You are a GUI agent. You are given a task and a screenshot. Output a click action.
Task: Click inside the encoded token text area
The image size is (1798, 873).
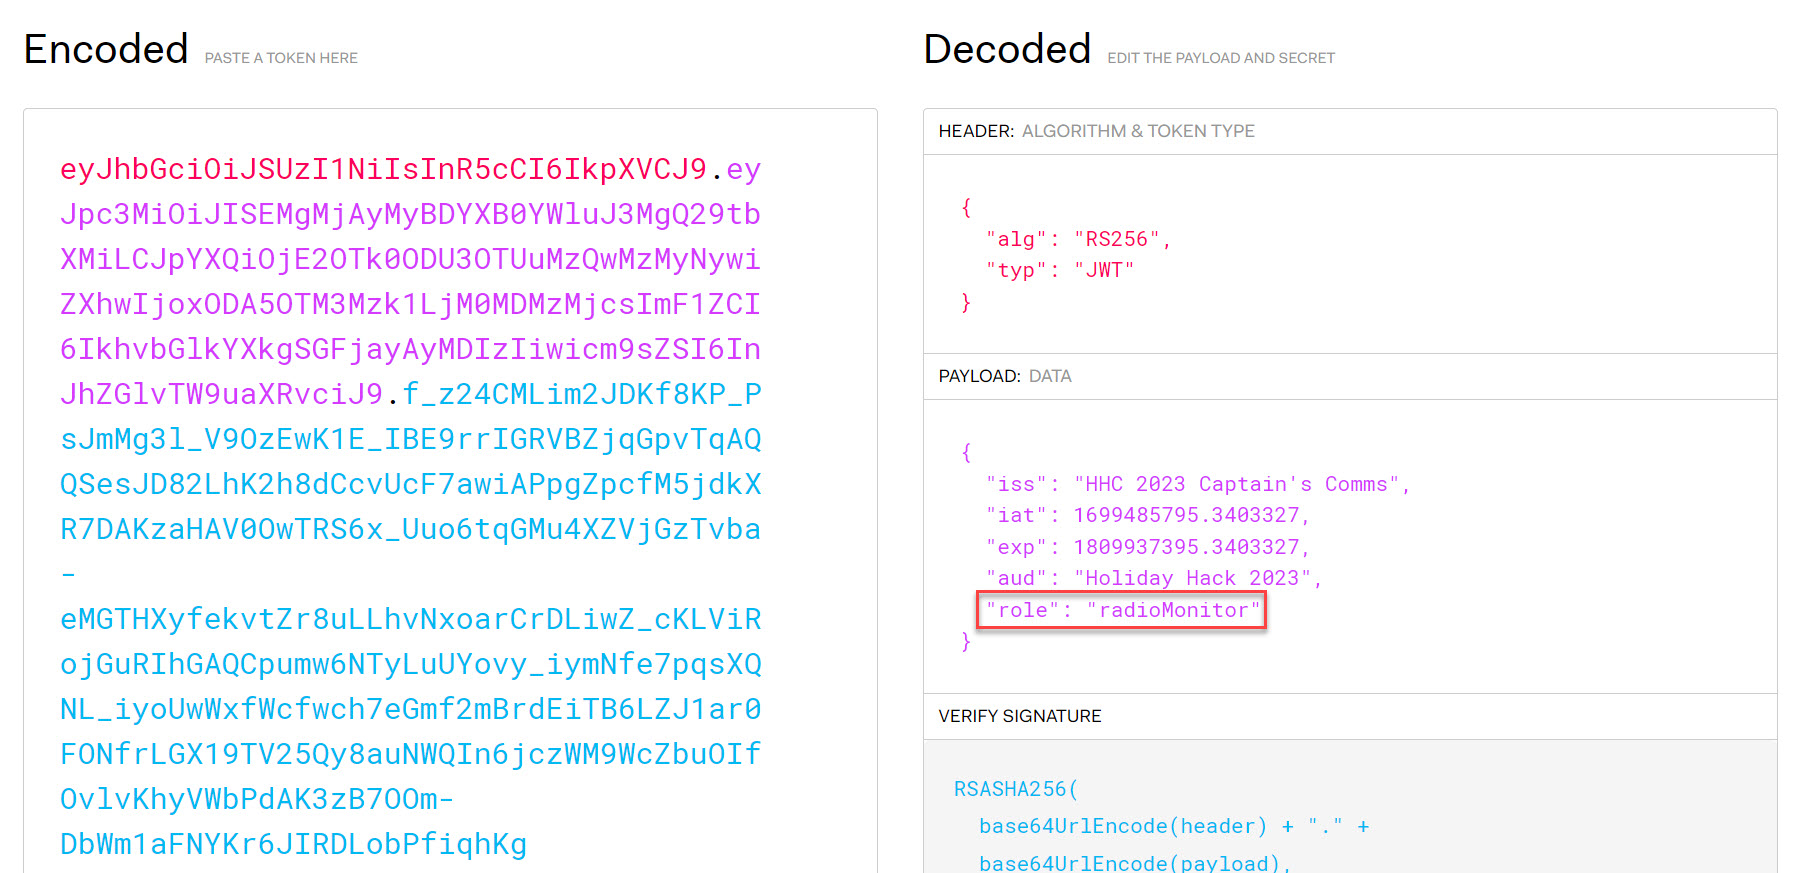pyautogui.click(x=450, y=490)
